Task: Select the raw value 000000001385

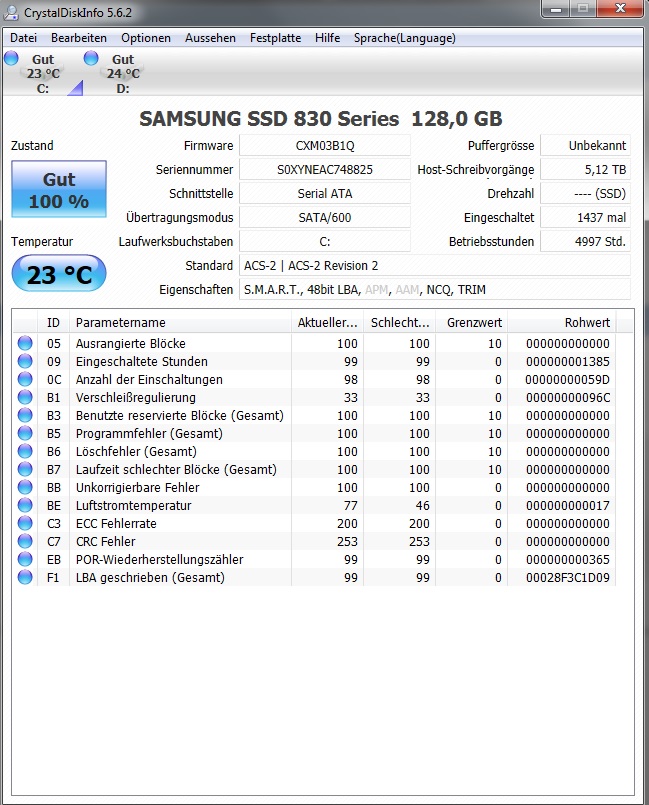Action: 568,361
